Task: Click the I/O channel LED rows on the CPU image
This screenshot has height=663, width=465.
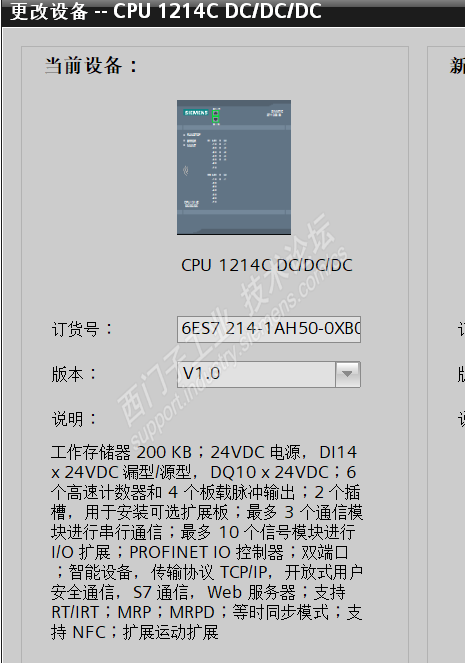Action: coord(217,170)
